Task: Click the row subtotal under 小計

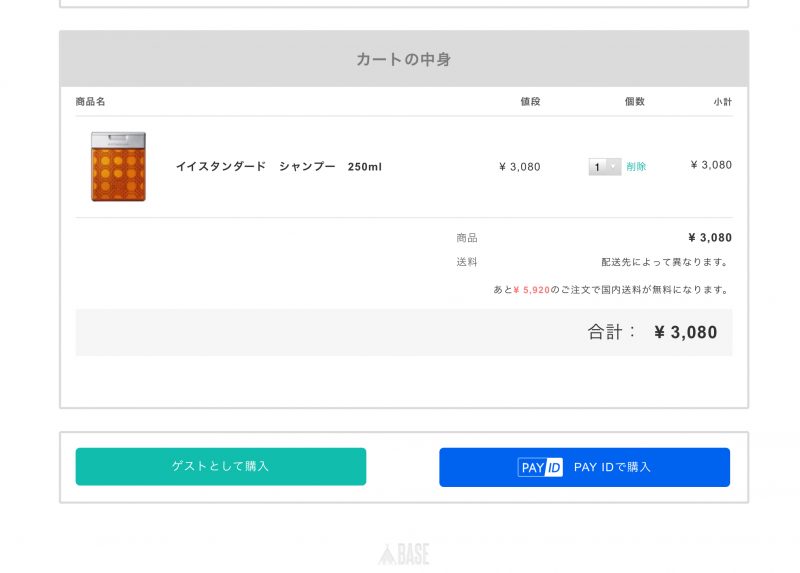Action: coord(711,165)
